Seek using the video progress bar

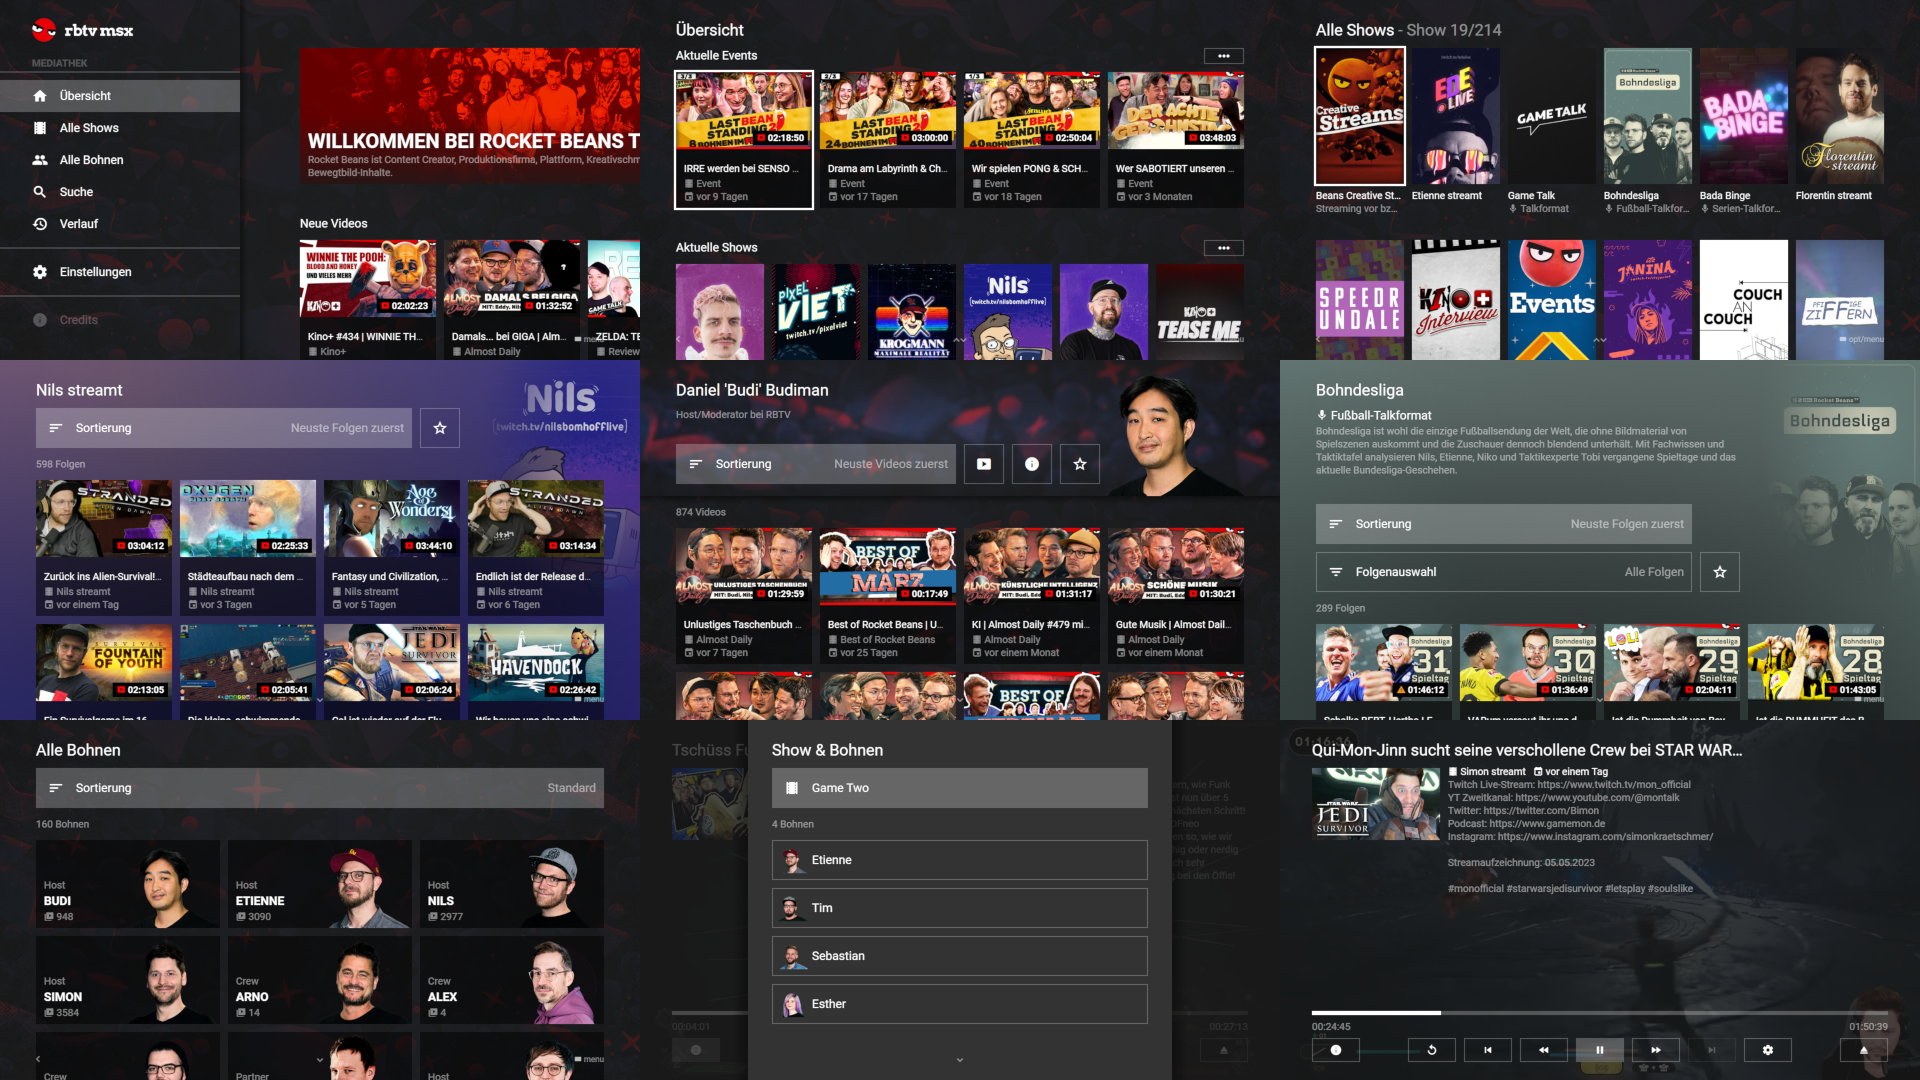1600,1013
